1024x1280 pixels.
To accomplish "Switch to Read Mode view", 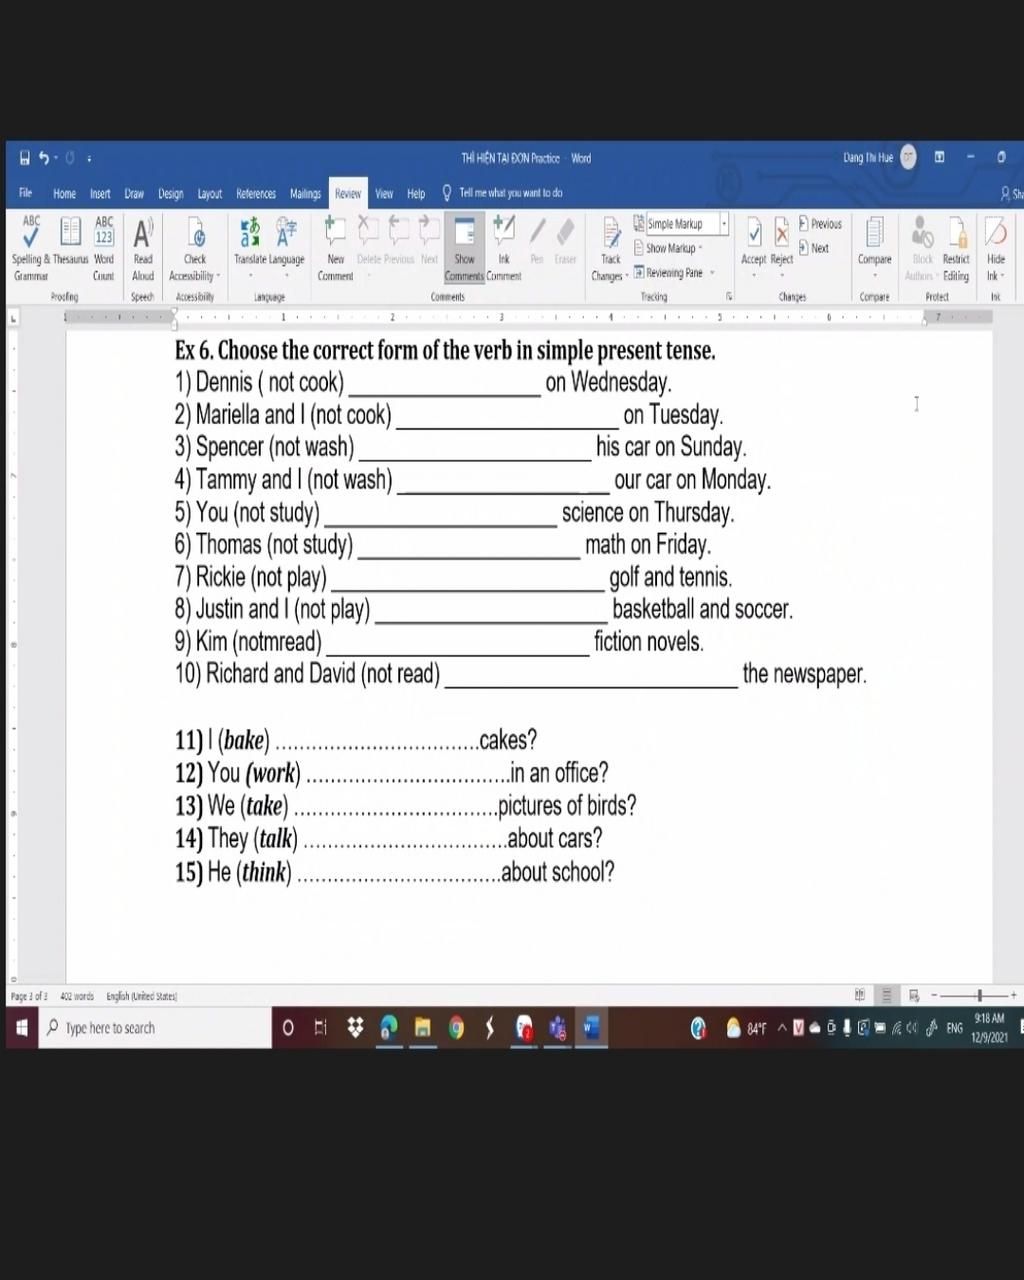I will [860, 995].
